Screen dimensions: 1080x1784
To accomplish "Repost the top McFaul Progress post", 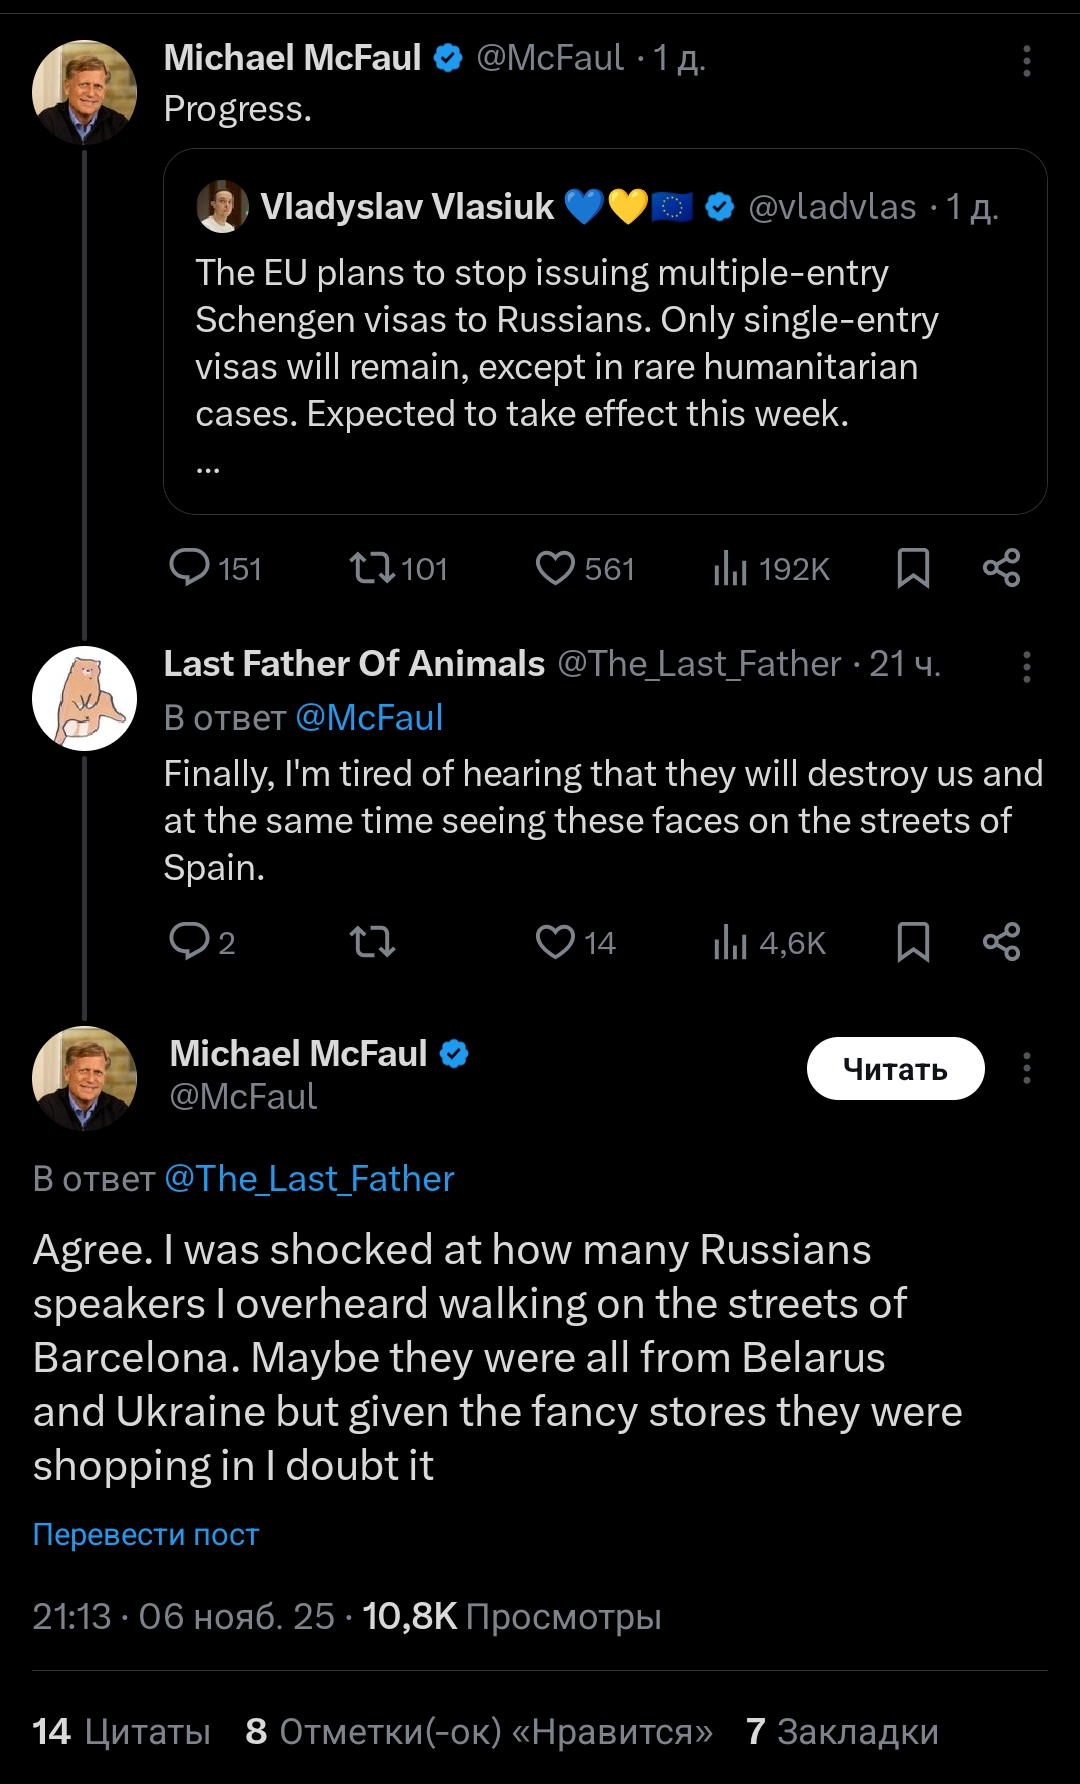I will pyautogui.click(x=372, y=568).
